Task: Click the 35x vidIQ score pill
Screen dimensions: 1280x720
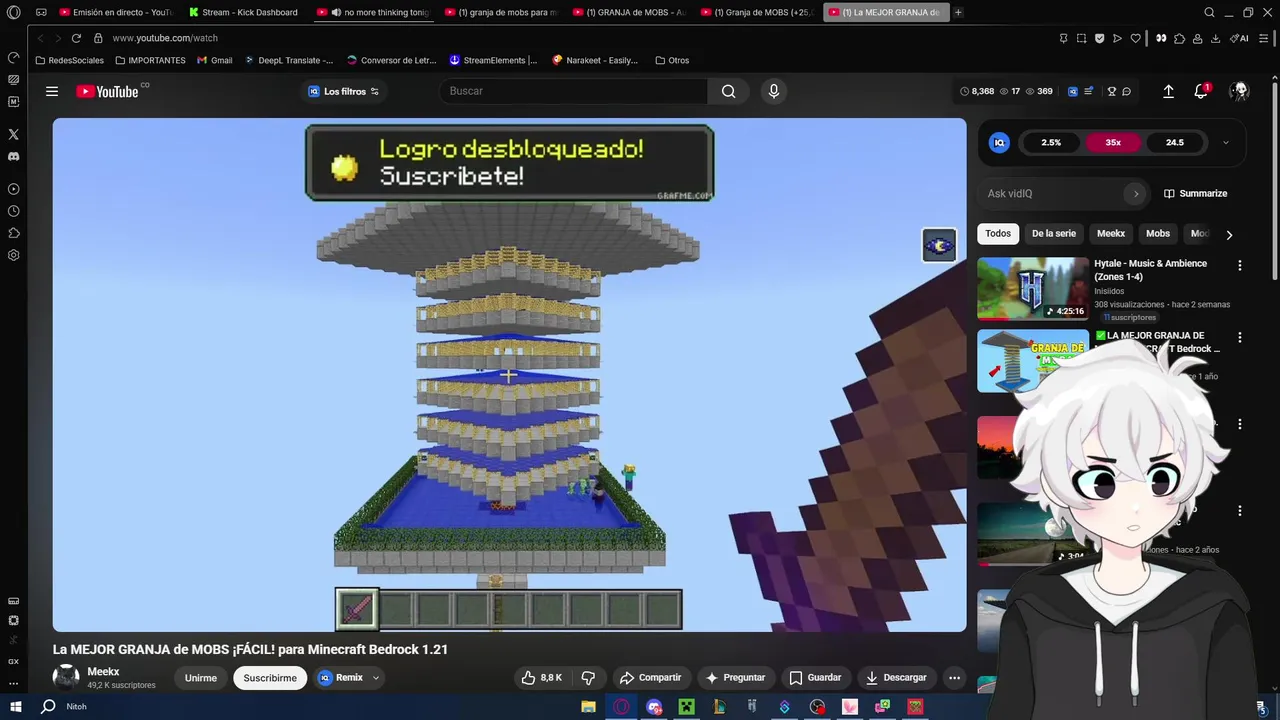Action: coord(1113,142)
